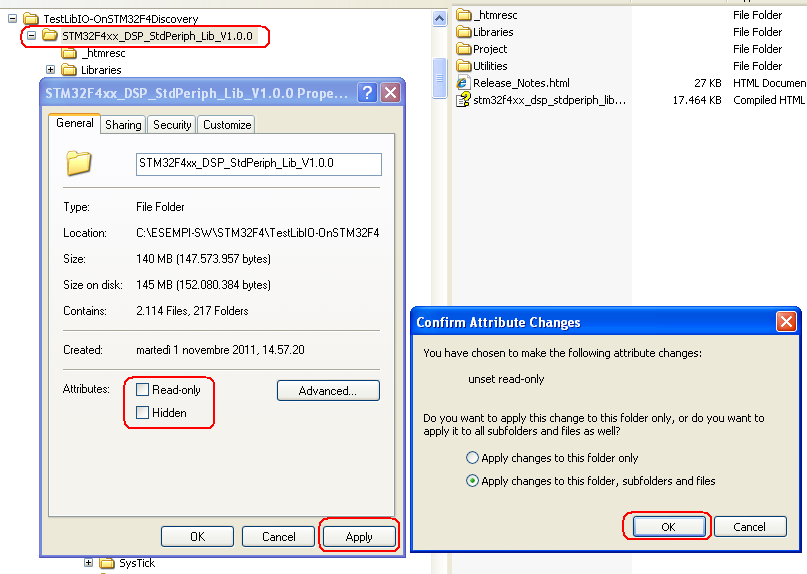
Task: Collapse the TestLibIO-OnSTM32F4Discovery tree node
Action: (x=12, y=19)
